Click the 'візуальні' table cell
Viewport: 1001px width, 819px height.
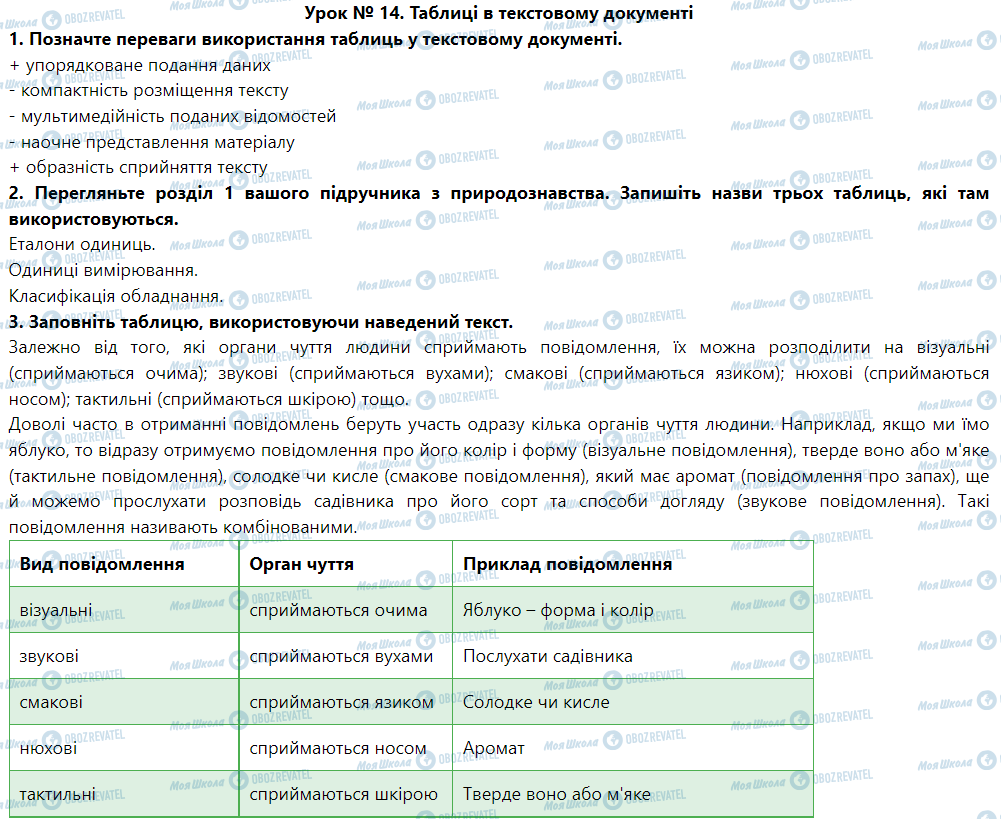(56, 610)
